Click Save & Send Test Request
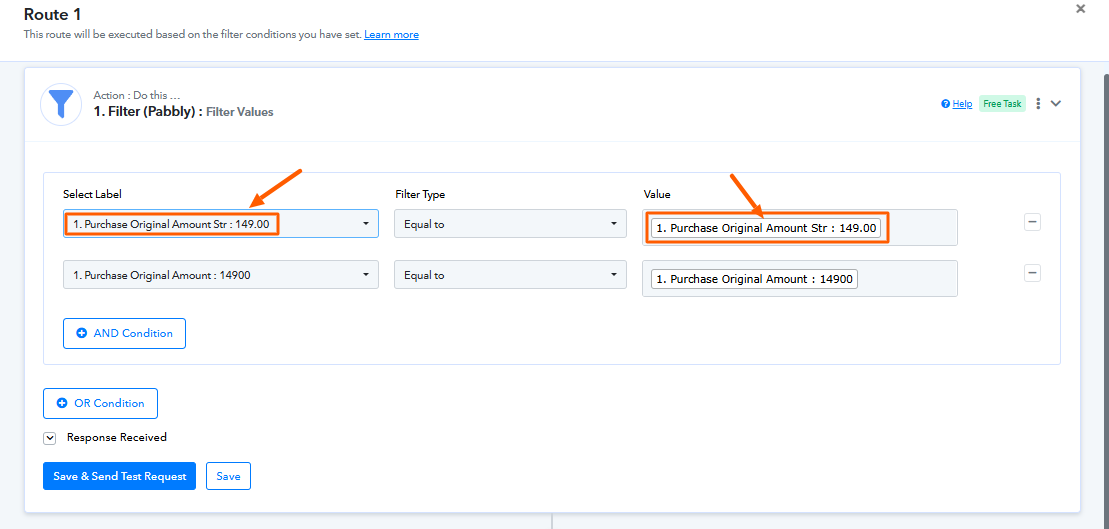This screenshot has height=529, width=1109. [x=119, y=476]
